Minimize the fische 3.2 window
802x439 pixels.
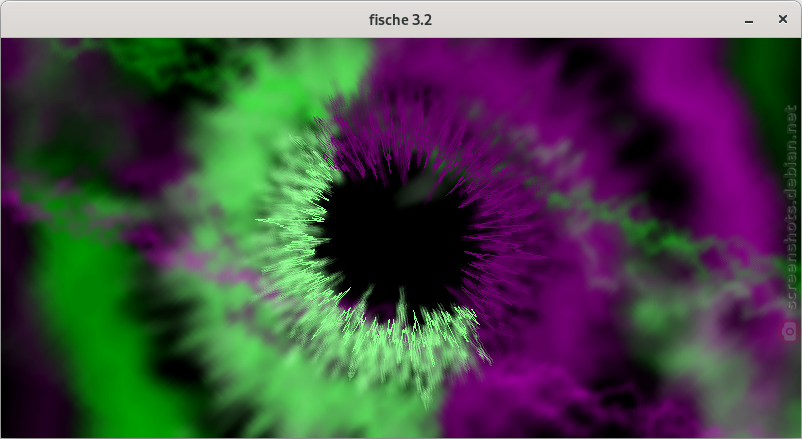tap(749, 20)
